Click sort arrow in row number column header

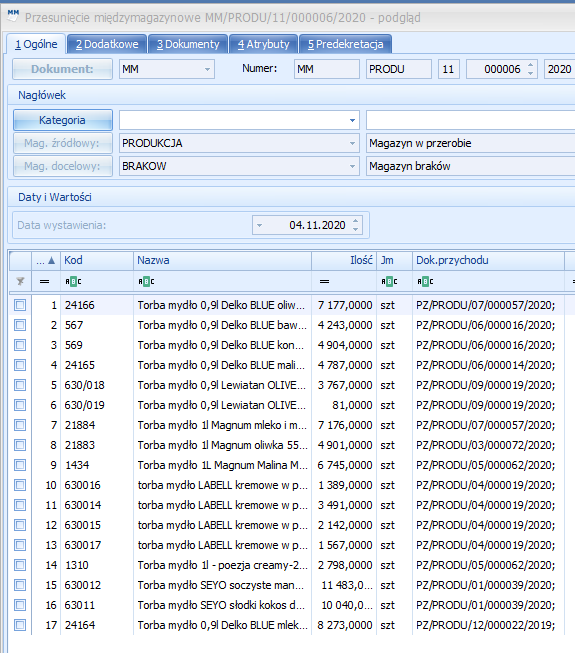pos(51,260)
